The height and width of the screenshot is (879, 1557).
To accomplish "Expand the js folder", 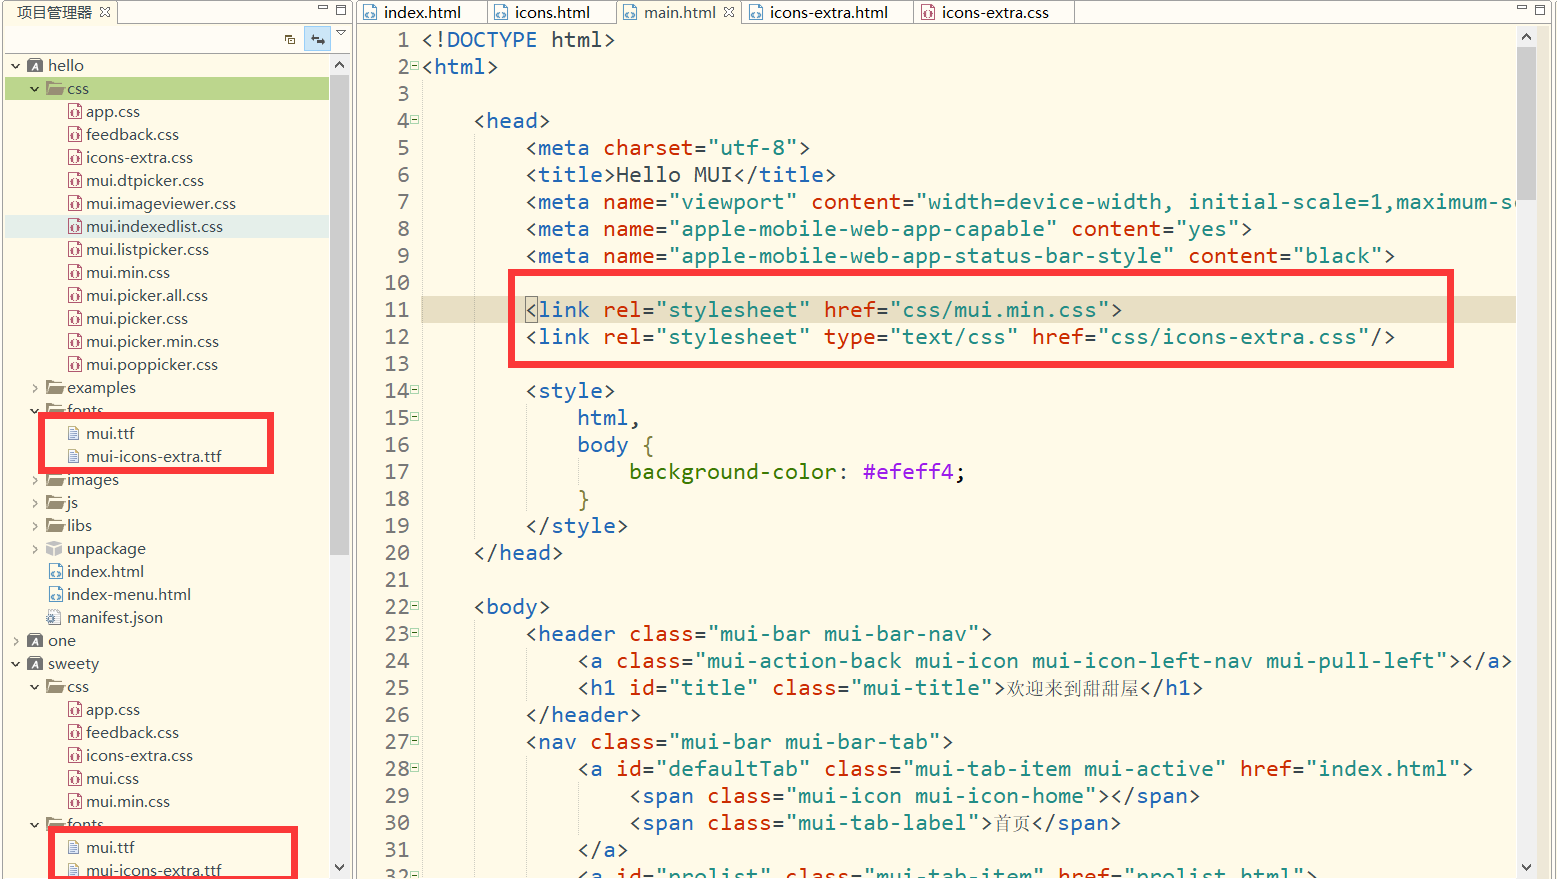I will tap(35, 503).
